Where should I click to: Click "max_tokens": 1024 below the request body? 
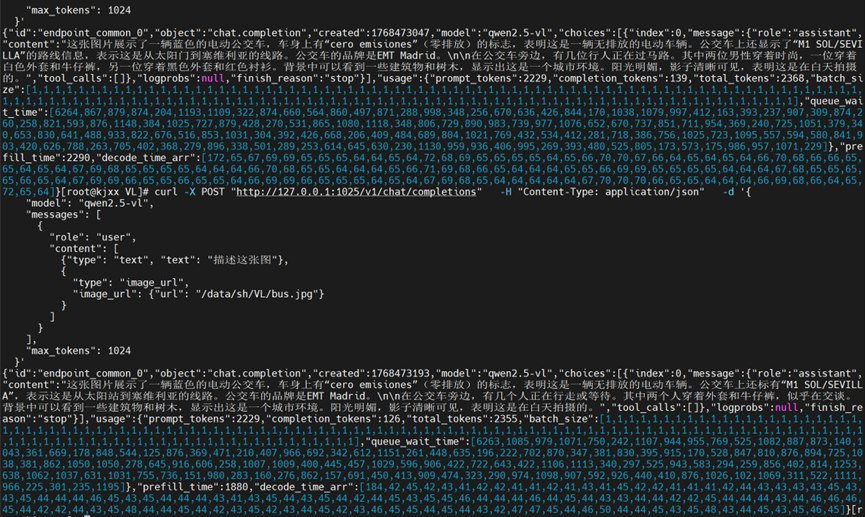[78, 351]
